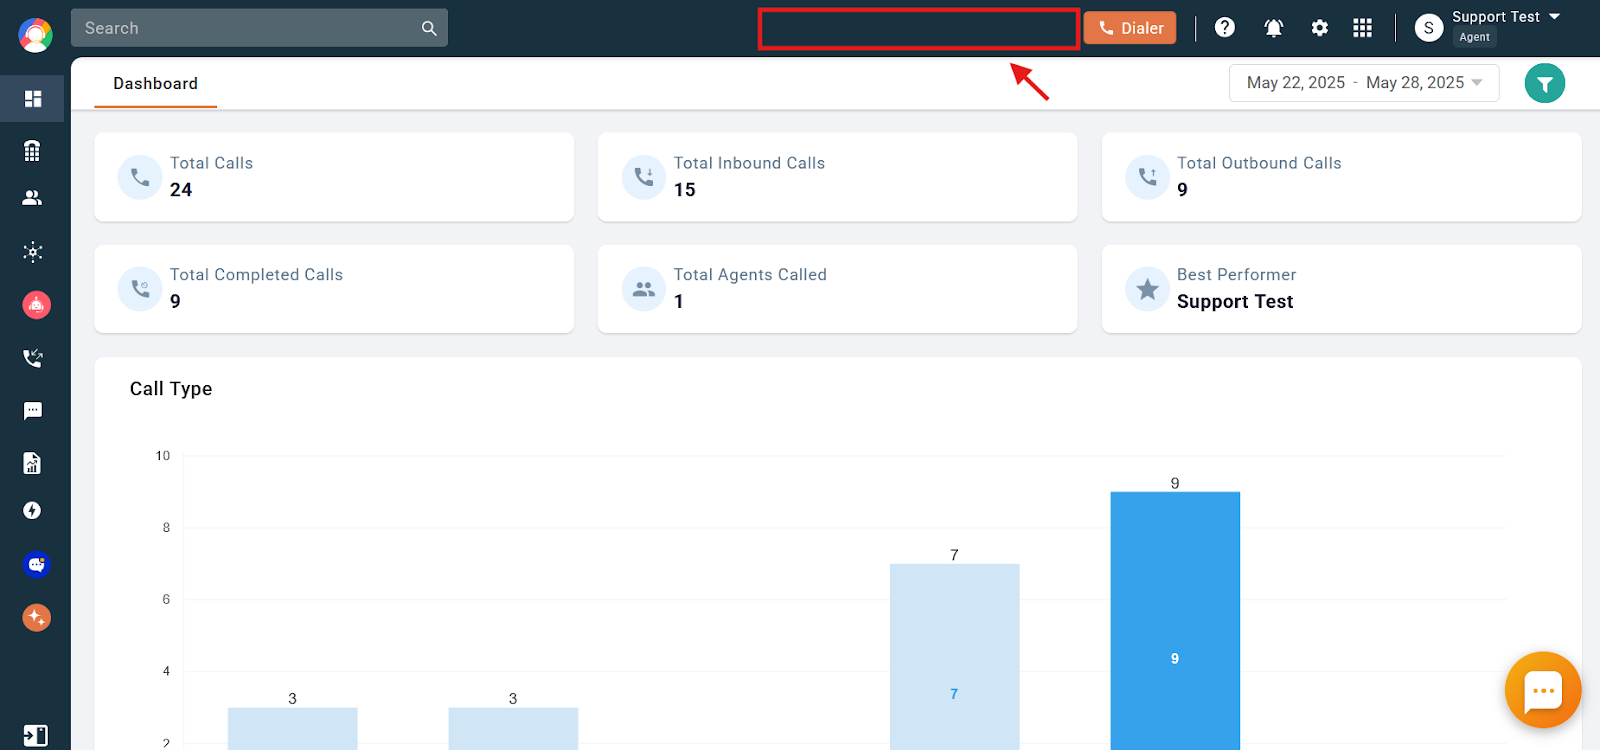Open the dial pad building icon in sidebar
Image resolution: width=1600 pixels, height=750 pixels.
[33, 151]
